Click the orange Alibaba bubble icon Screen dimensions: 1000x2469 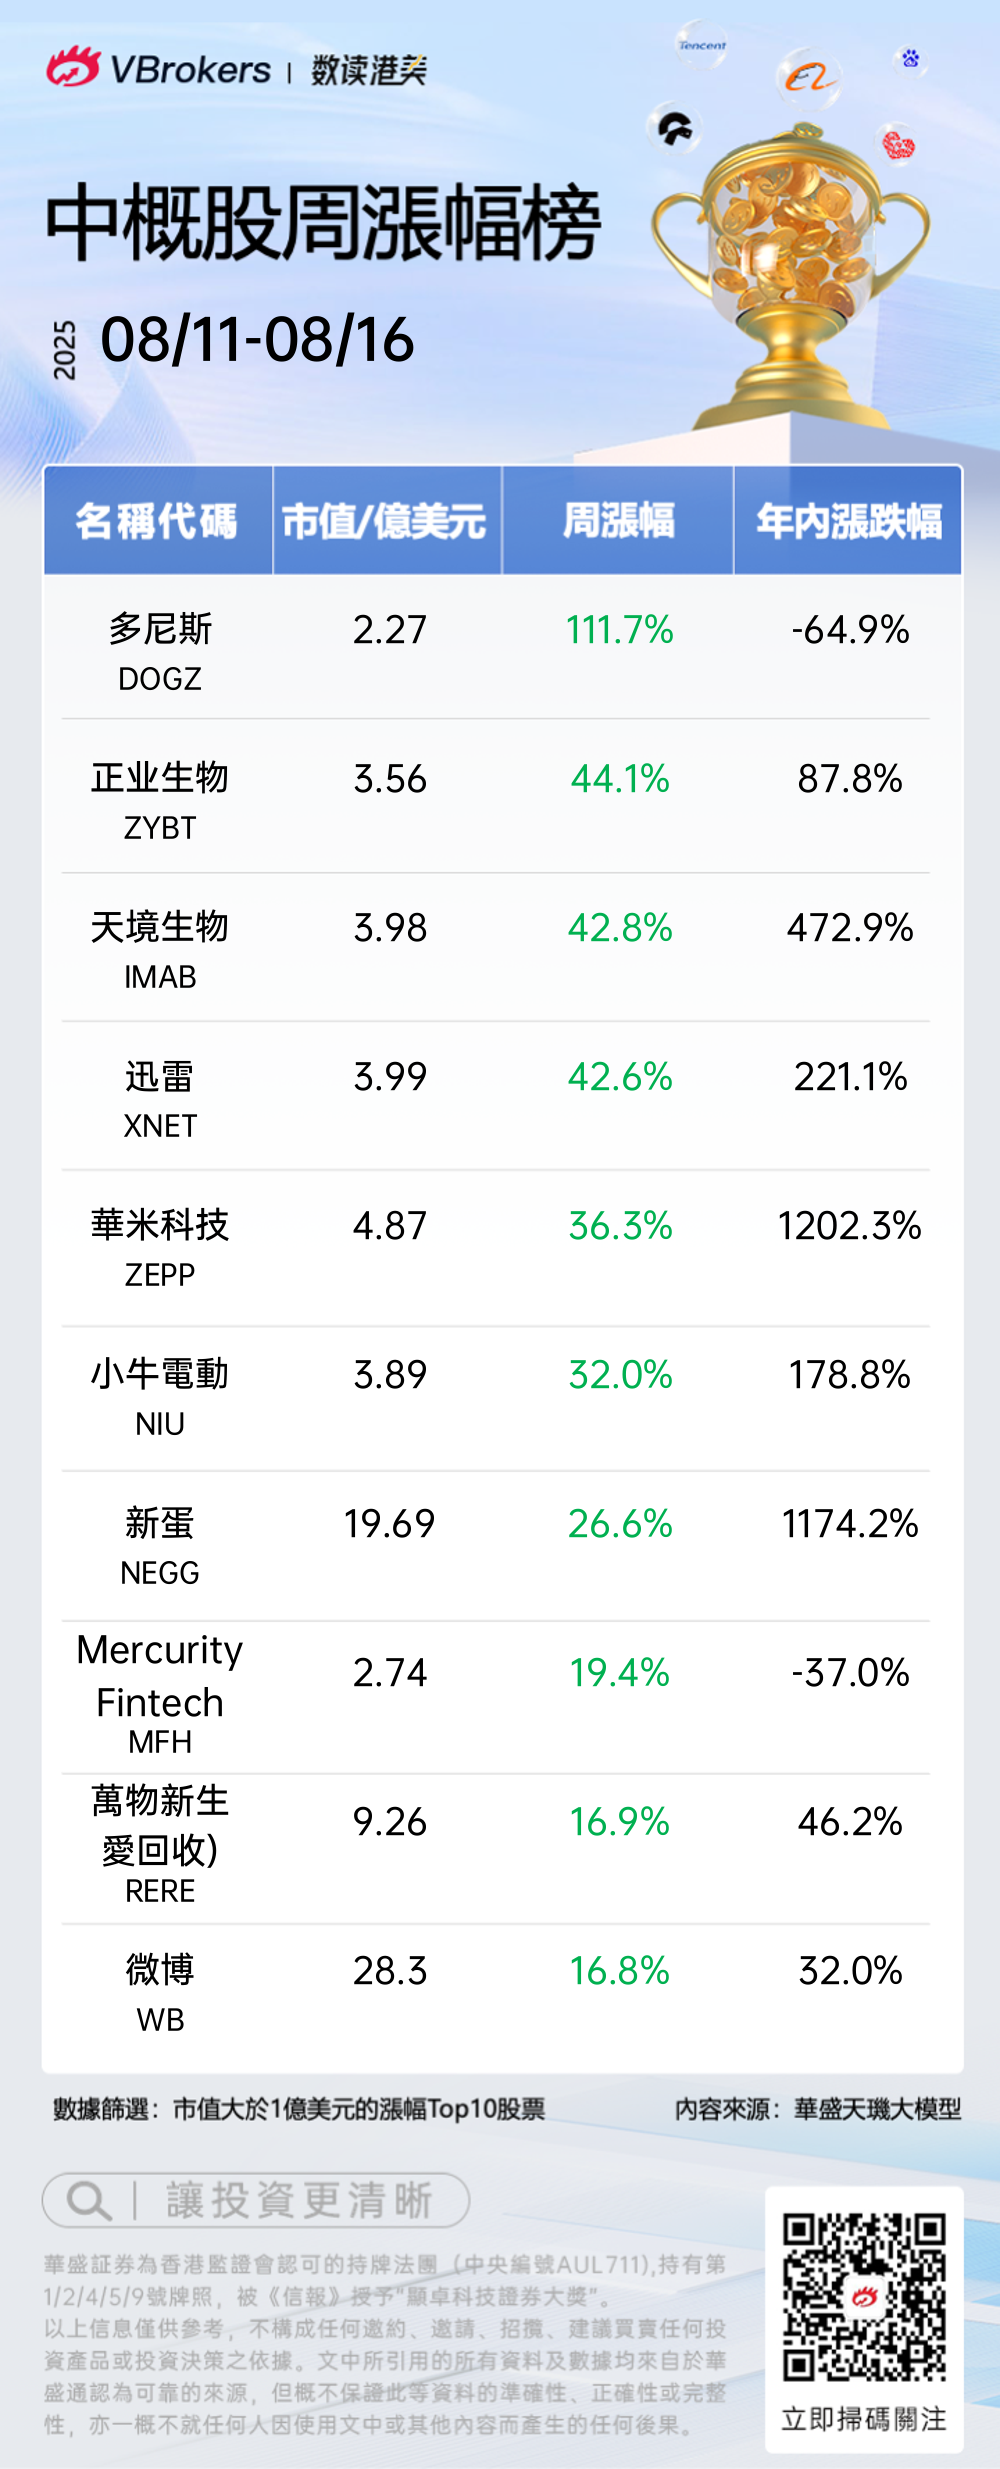[x=808, y=77]
